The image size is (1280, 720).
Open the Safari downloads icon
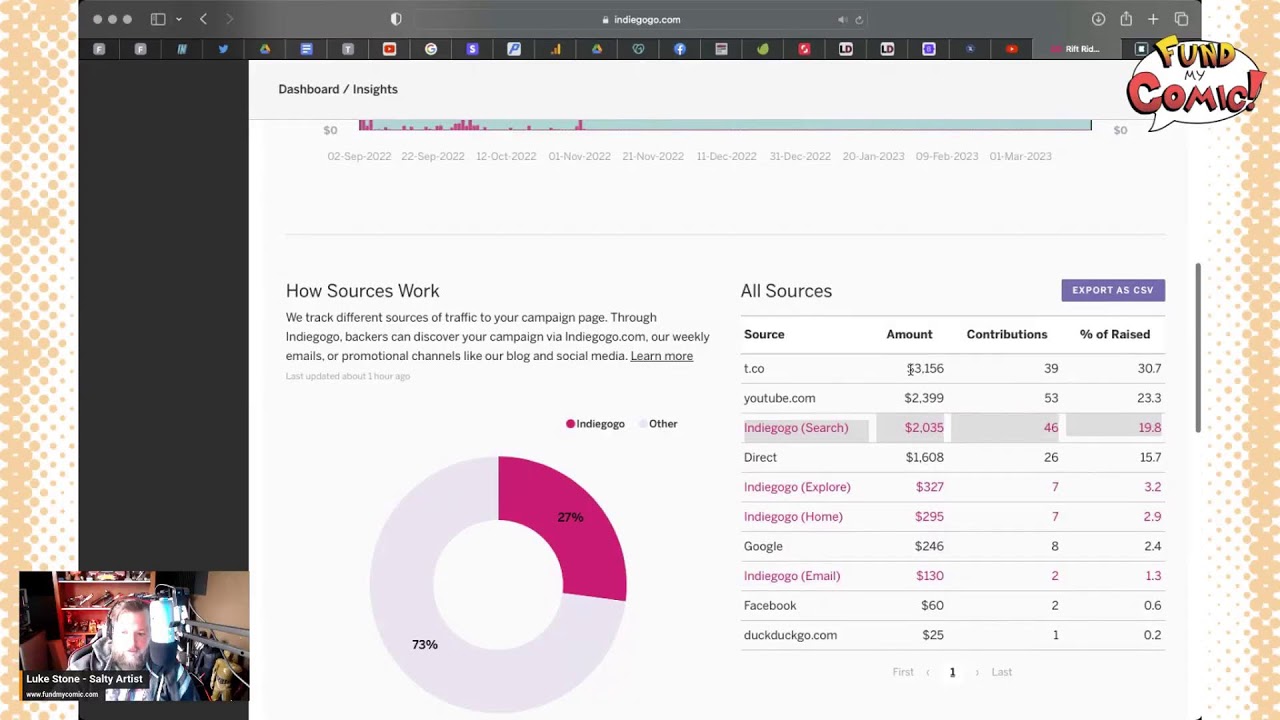1098,19
